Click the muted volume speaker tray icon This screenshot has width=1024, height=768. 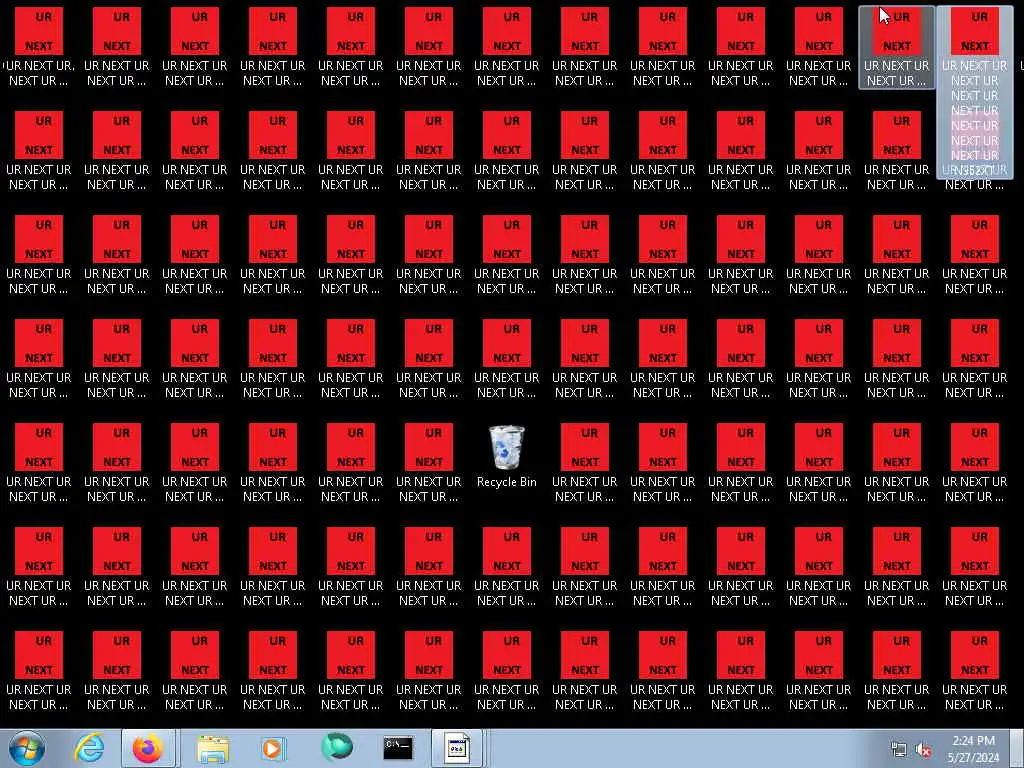pos(923,750)
